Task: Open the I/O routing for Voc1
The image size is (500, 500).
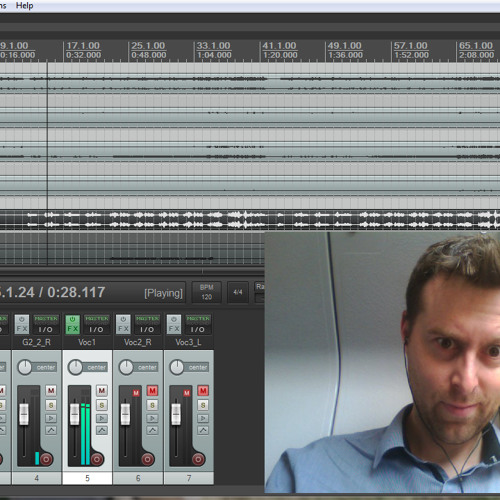Action: [x=96, y=329]
